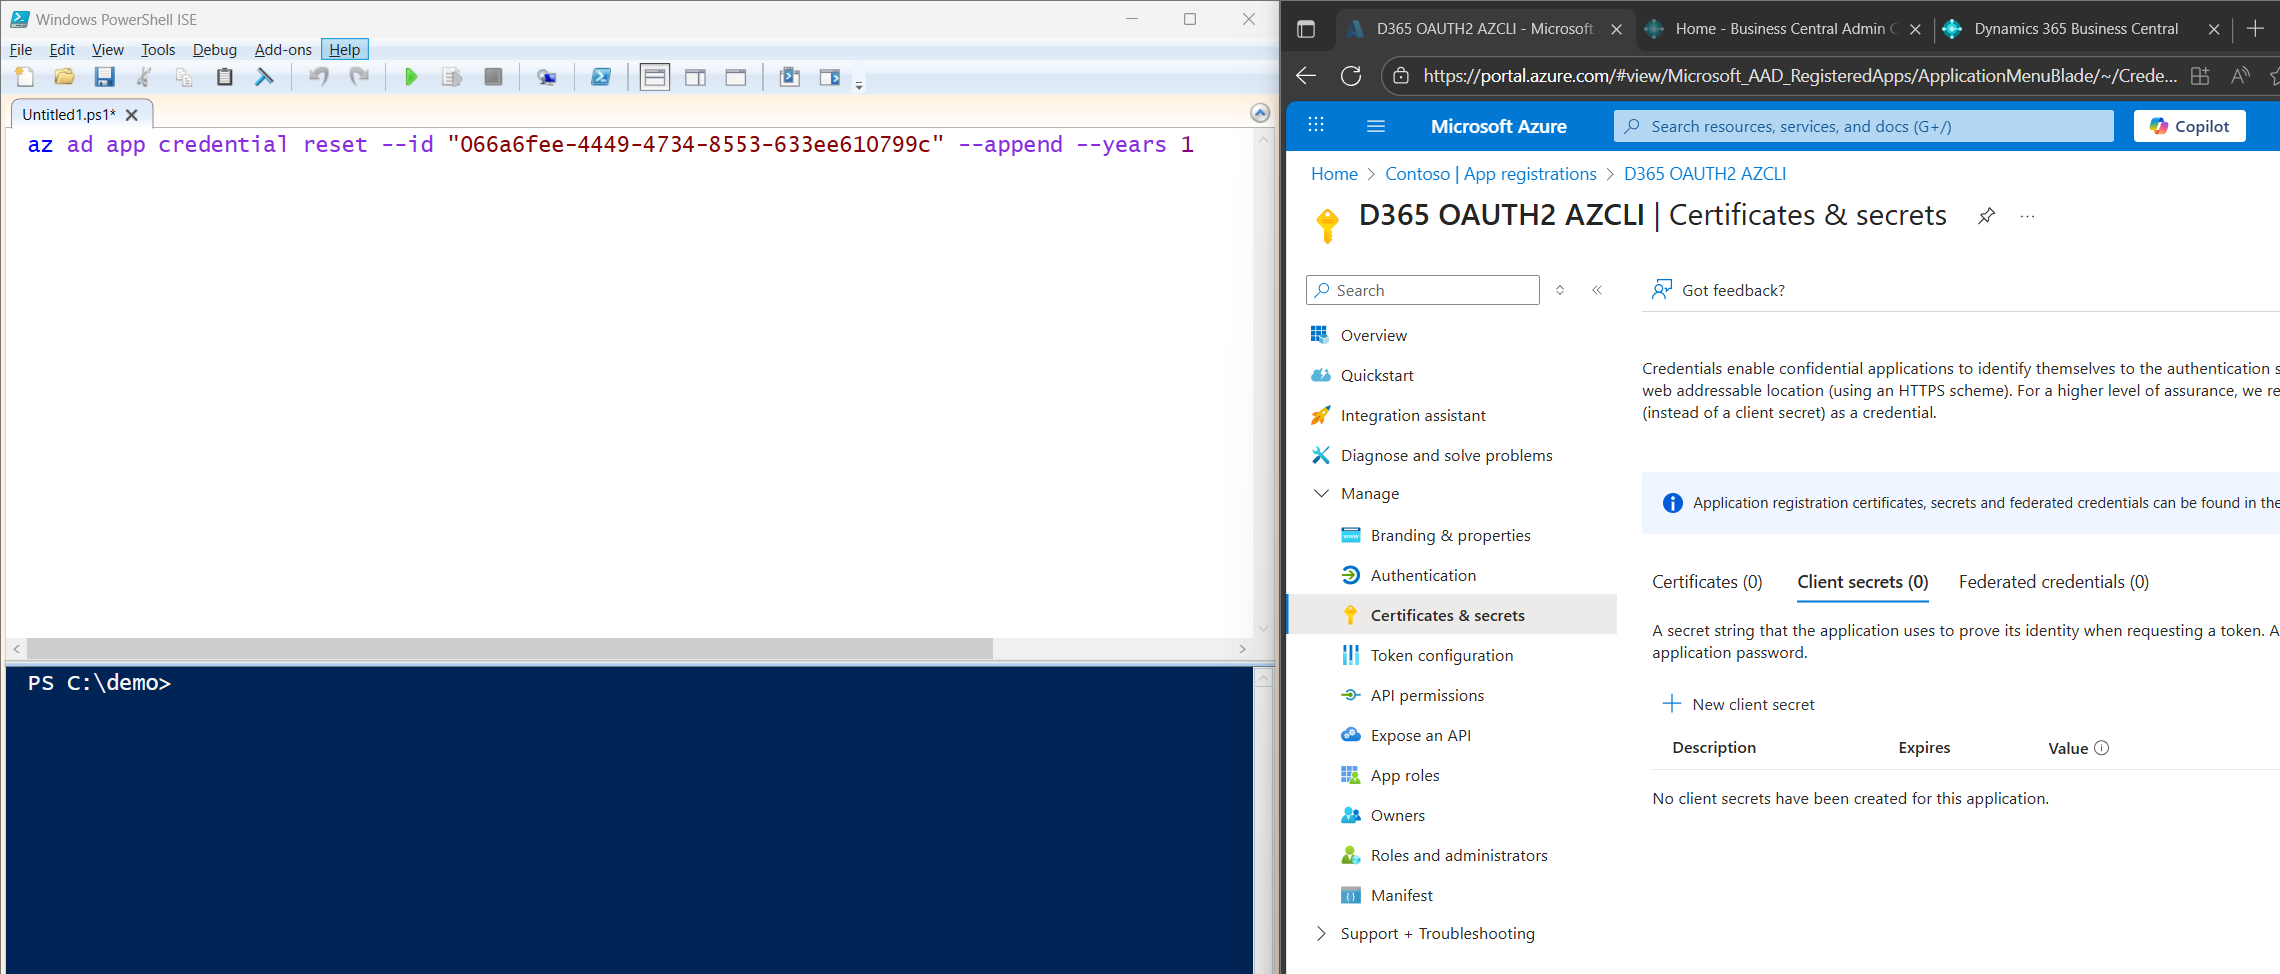The width and height of the screenshot is (2280, 974).
Task: Click the Azure side menu Search field
Action: [x=1423, y=290]
